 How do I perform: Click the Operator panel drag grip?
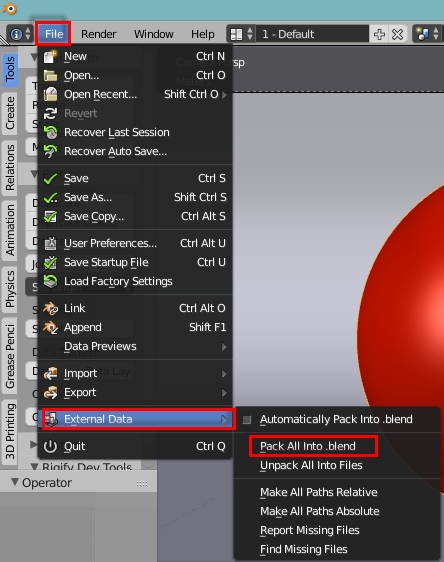142,483
